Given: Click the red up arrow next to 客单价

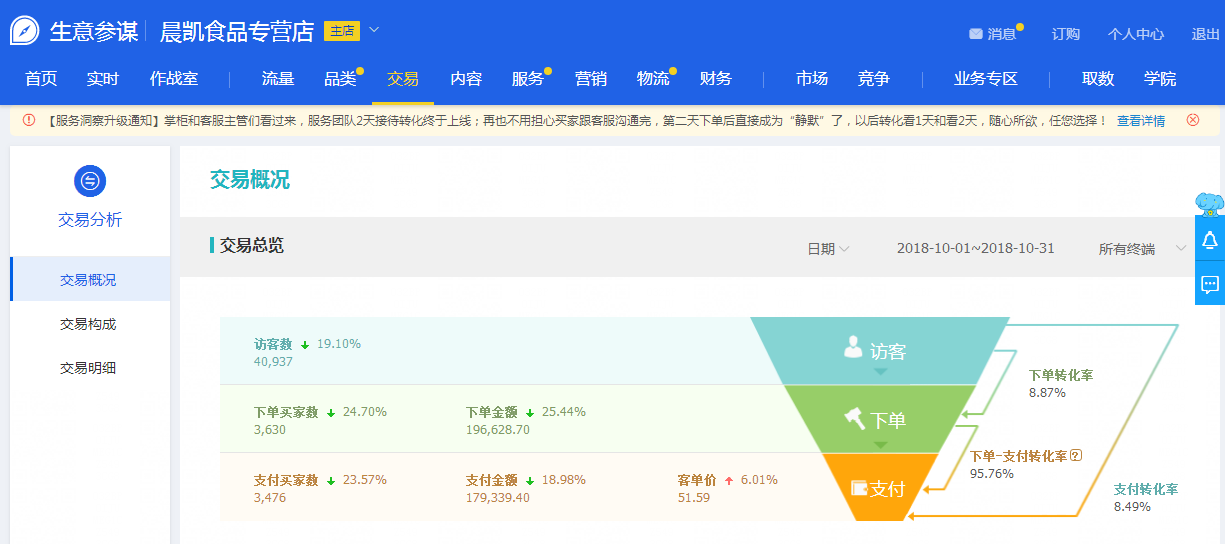Looking at the screenshot, I should click(729, 481).
